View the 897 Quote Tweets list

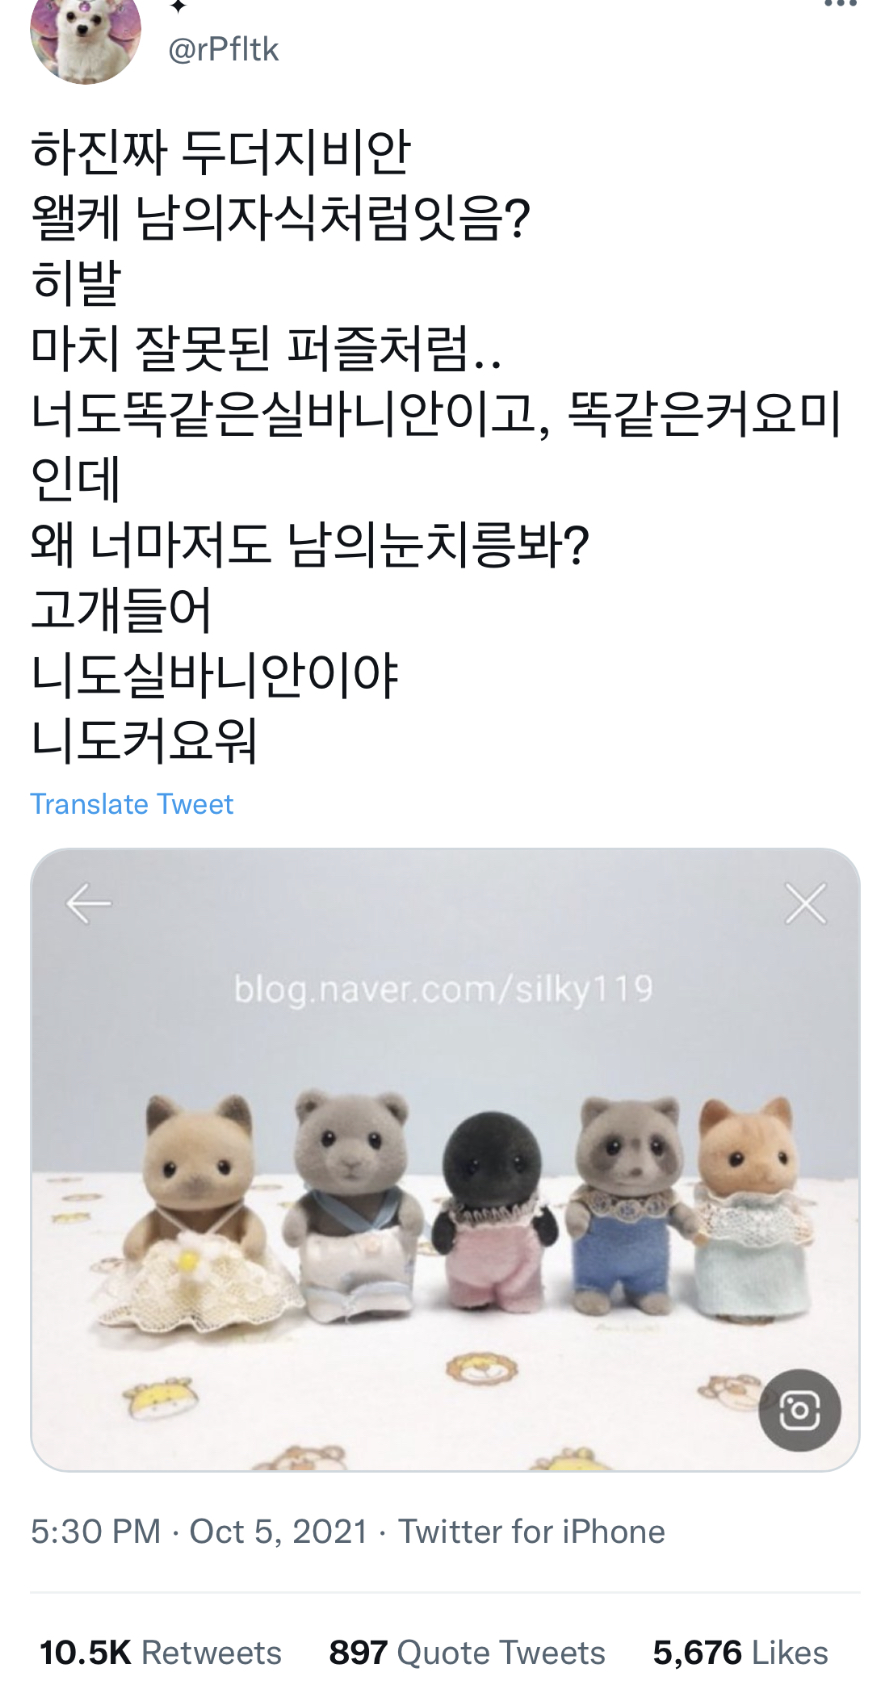click(467, 1652)
